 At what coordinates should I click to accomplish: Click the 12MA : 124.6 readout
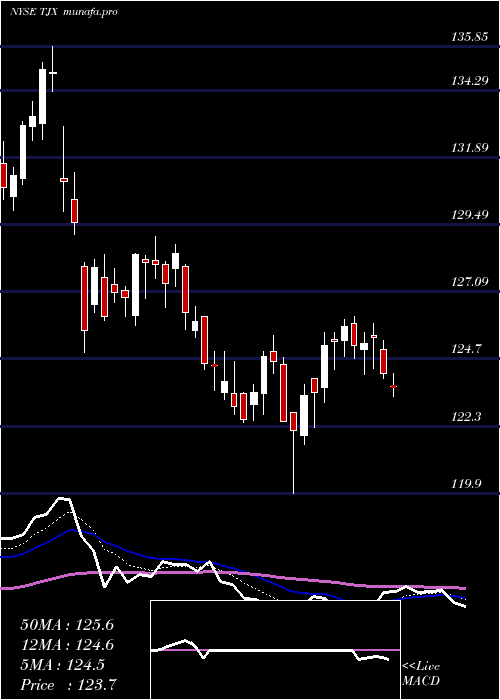[67, 645]
